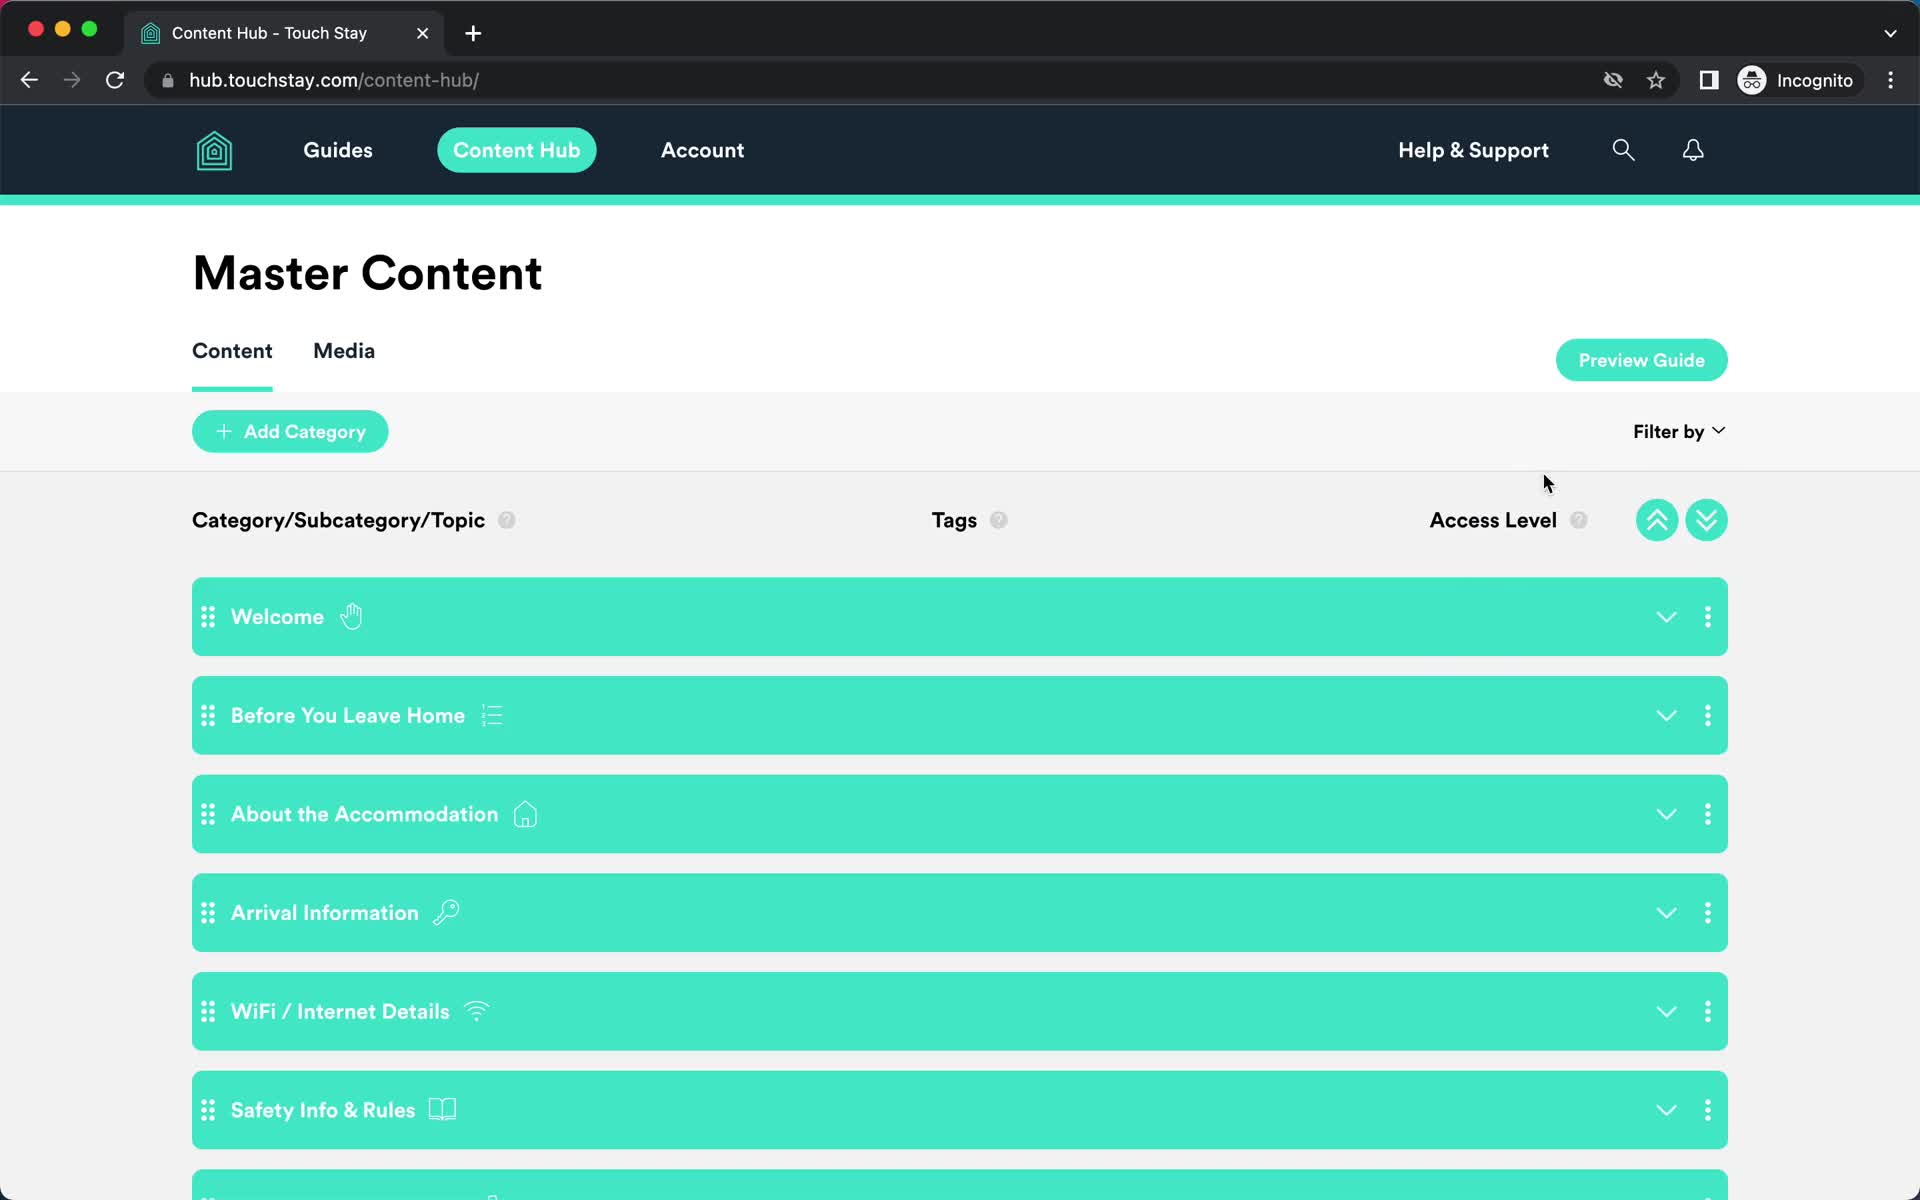Image resolution: width=1920 pixels, height=1200 pixels.
Task: Open the Filter by dropdown
Action: [1679, 430]
